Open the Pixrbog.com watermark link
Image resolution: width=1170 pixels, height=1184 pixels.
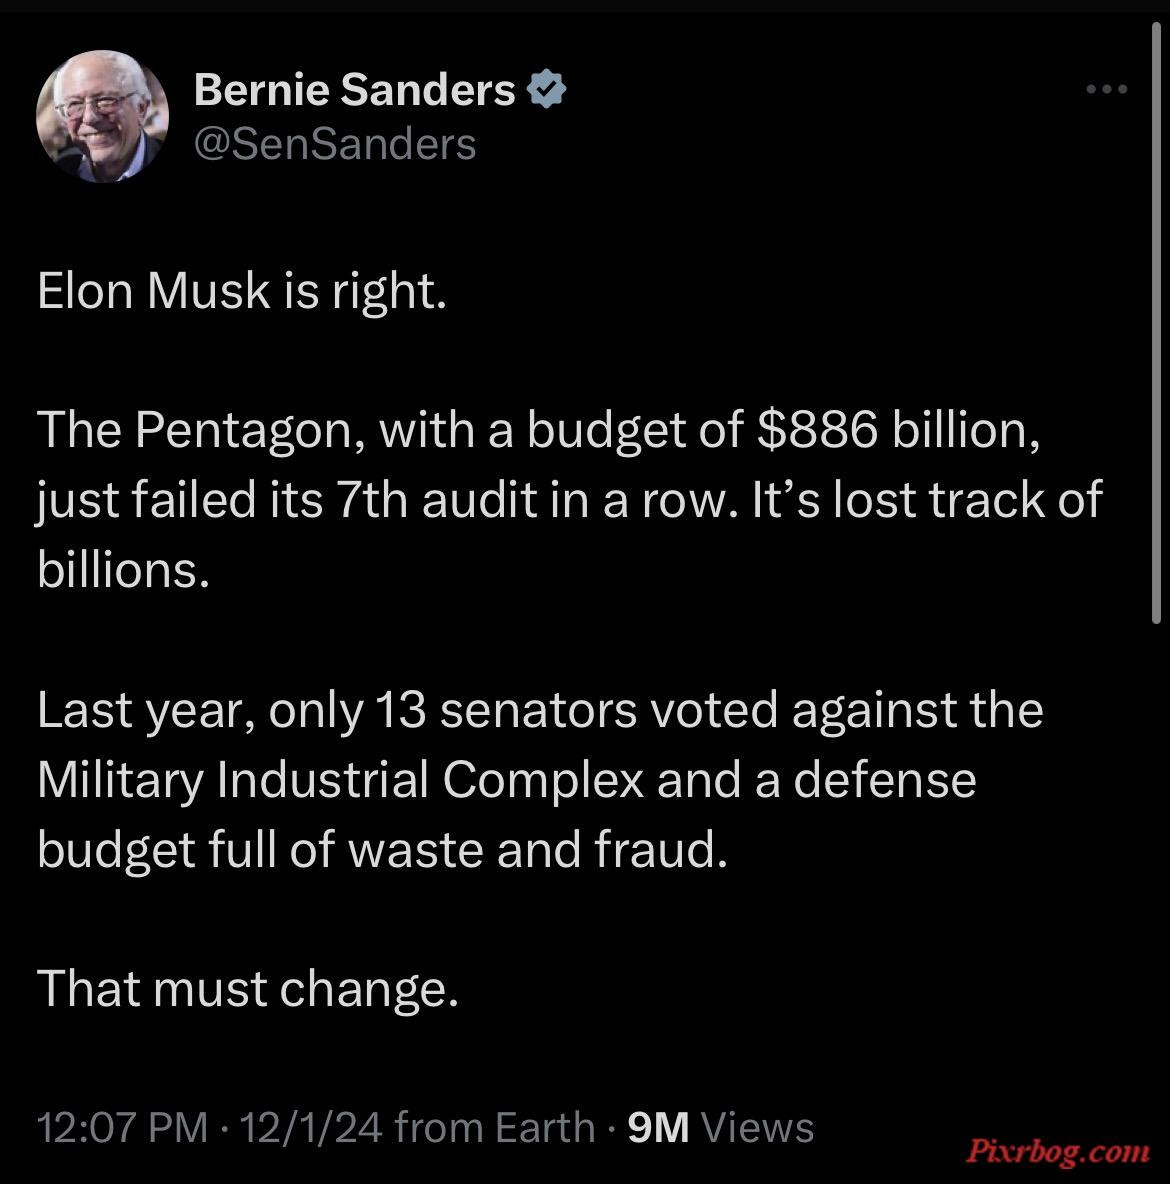[1057, 1152]
